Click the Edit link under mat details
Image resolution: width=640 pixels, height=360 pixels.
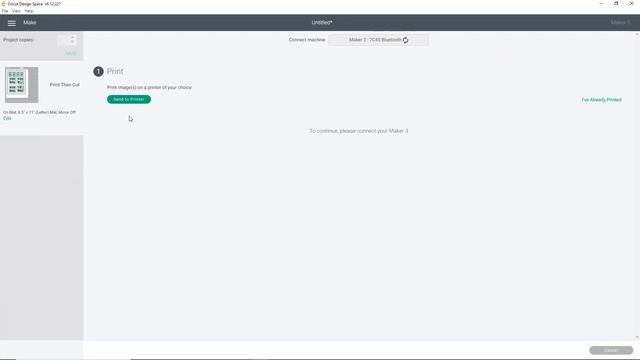(x=7, y=118)
